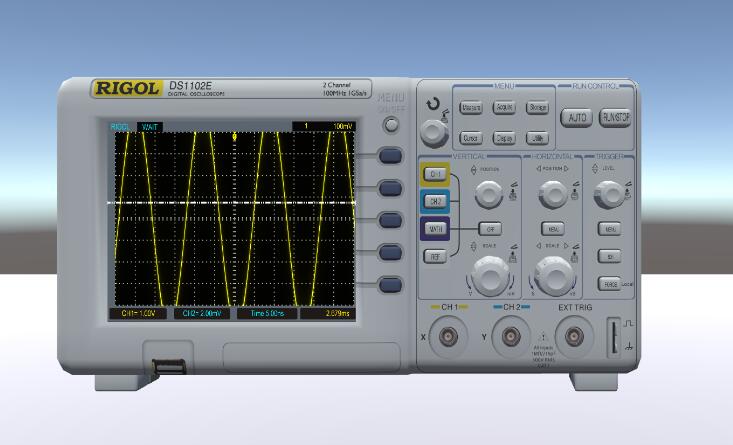Open the Storage menu
This screenshot has width=733, height=445.
pos(537,107)
